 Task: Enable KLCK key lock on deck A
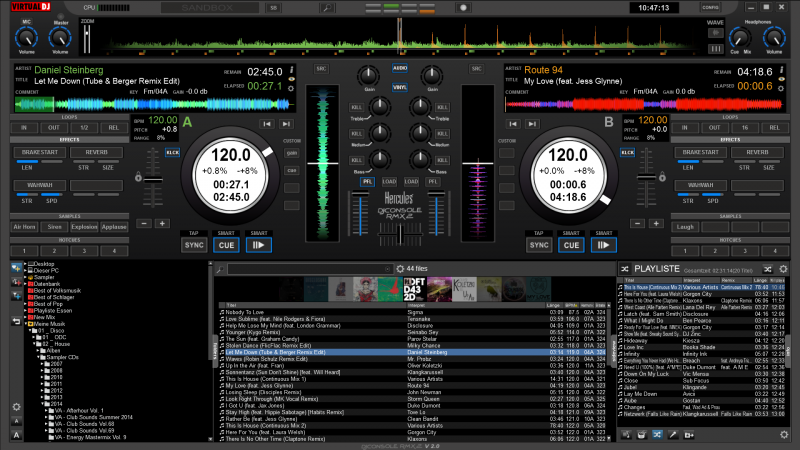(173, 152)
